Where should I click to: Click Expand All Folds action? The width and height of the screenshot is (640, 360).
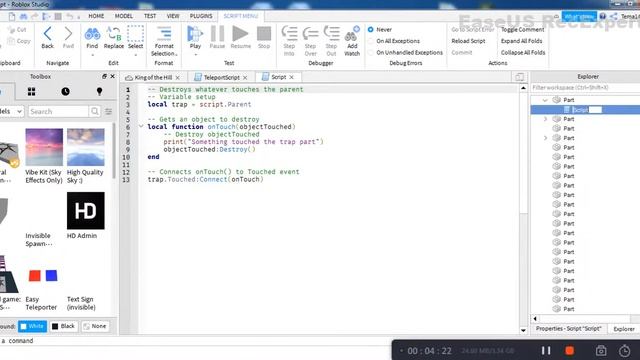click(x=521, y=41)
